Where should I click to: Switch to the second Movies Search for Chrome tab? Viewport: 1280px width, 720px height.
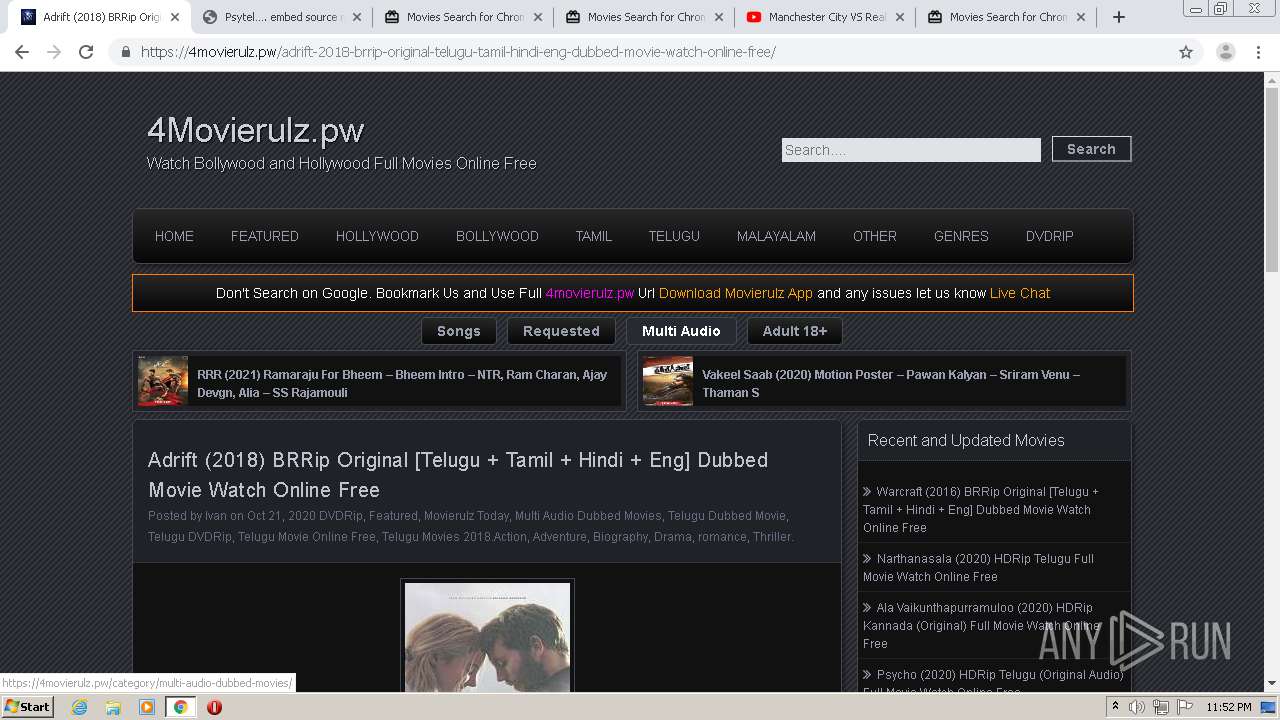(x=644, y=17)
